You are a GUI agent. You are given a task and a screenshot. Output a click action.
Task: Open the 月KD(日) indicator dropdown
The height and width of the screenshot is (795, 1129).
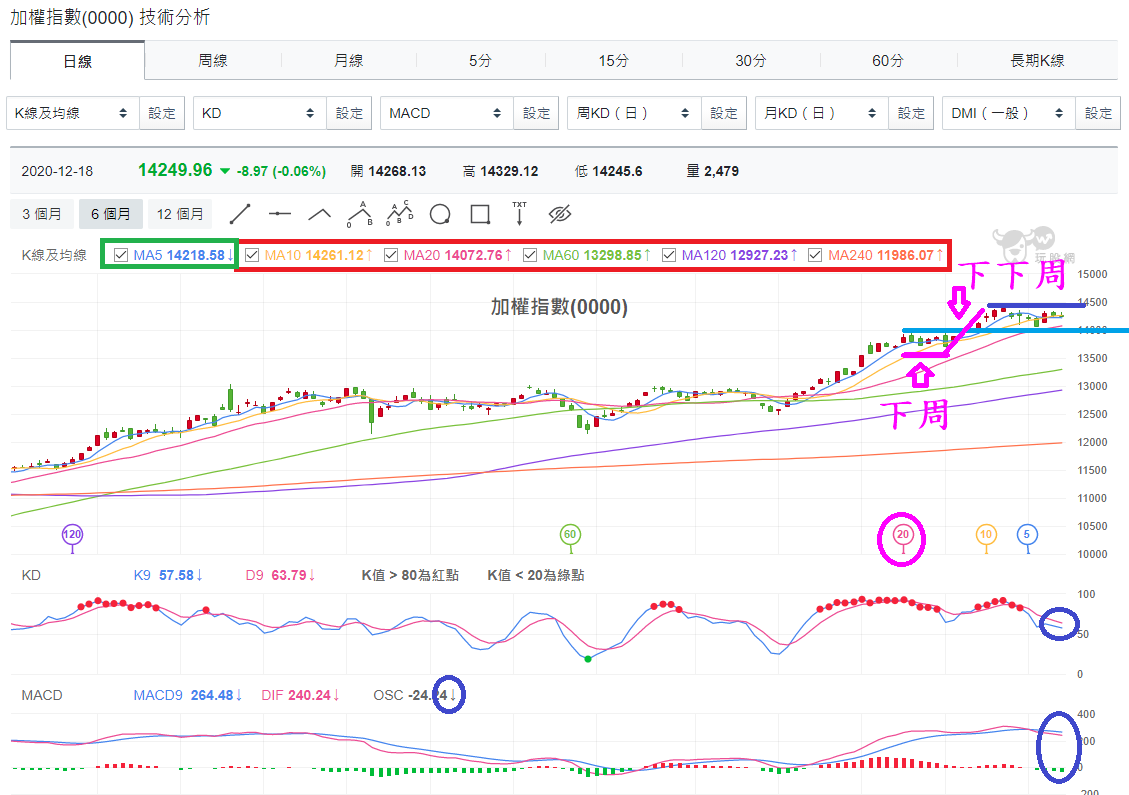tap(822, 113)
